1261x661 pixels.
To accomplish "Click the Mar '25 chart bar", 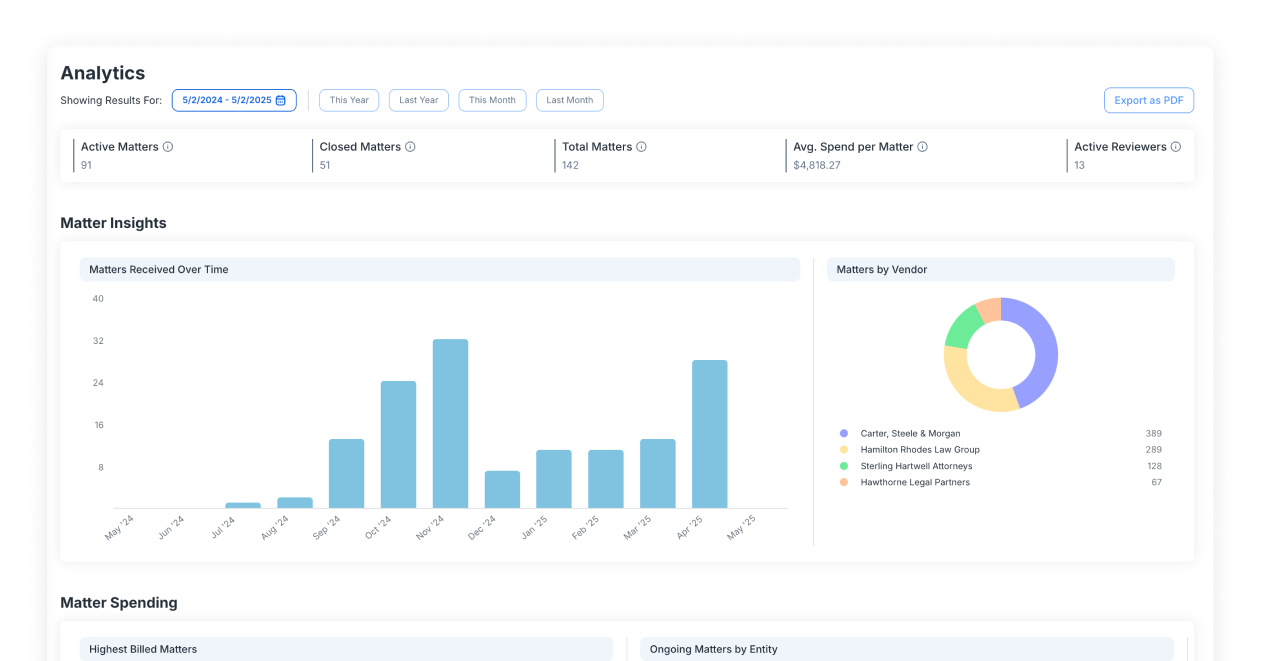I will click(x=658, y=474).
